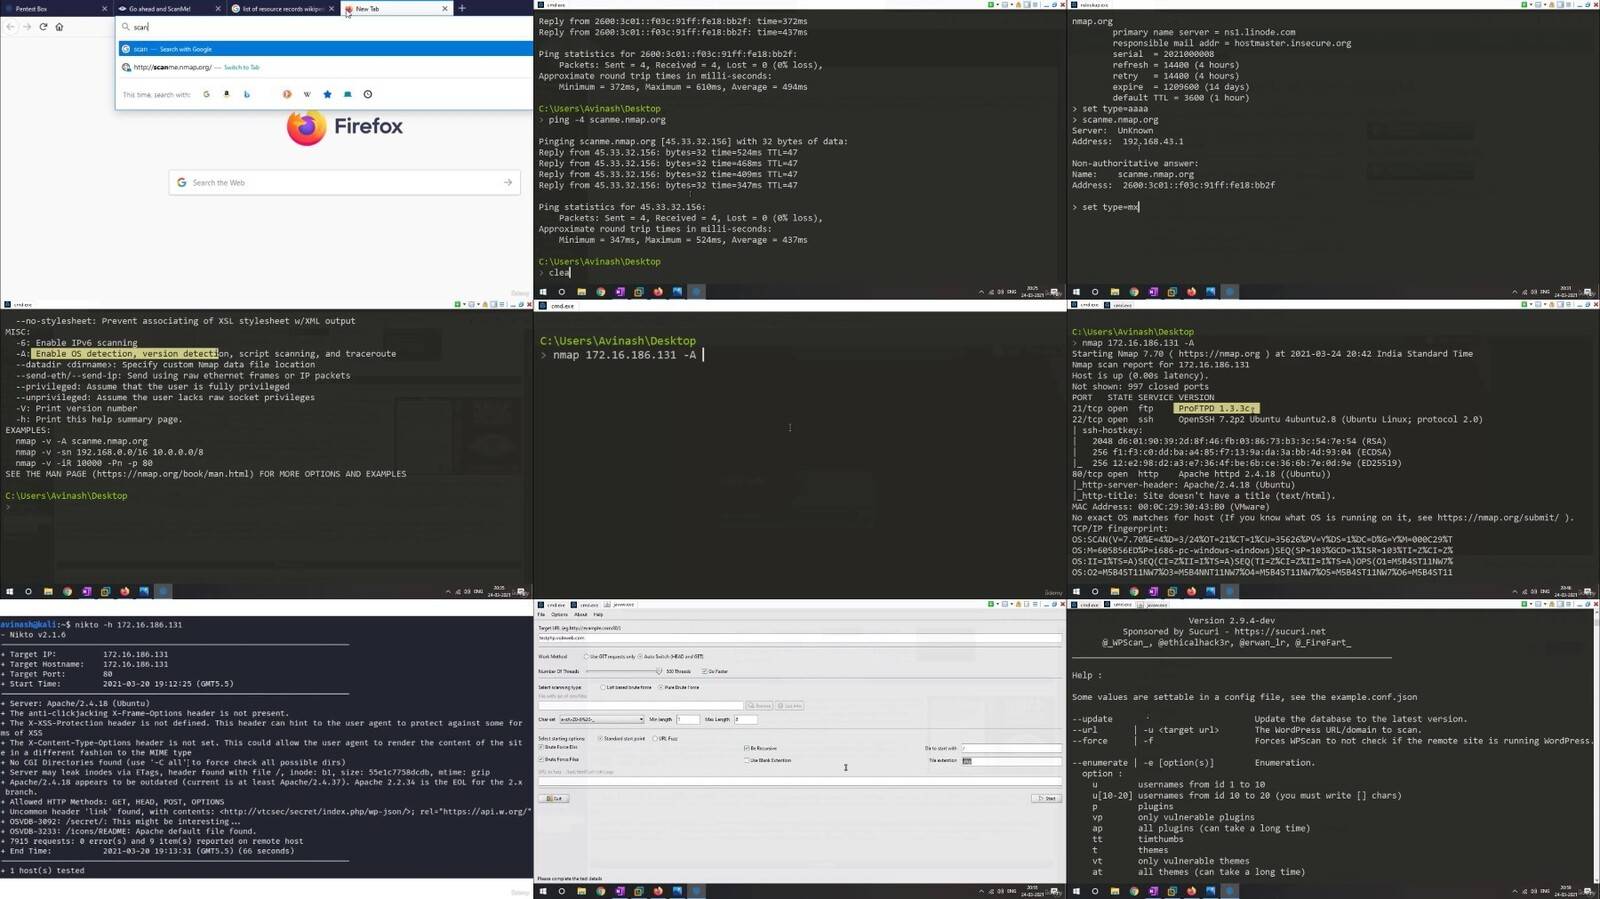Click 'nmap 172.16.186.131 -A' in middle terminal
The image size is (1600, 899).
pos(625,355)
